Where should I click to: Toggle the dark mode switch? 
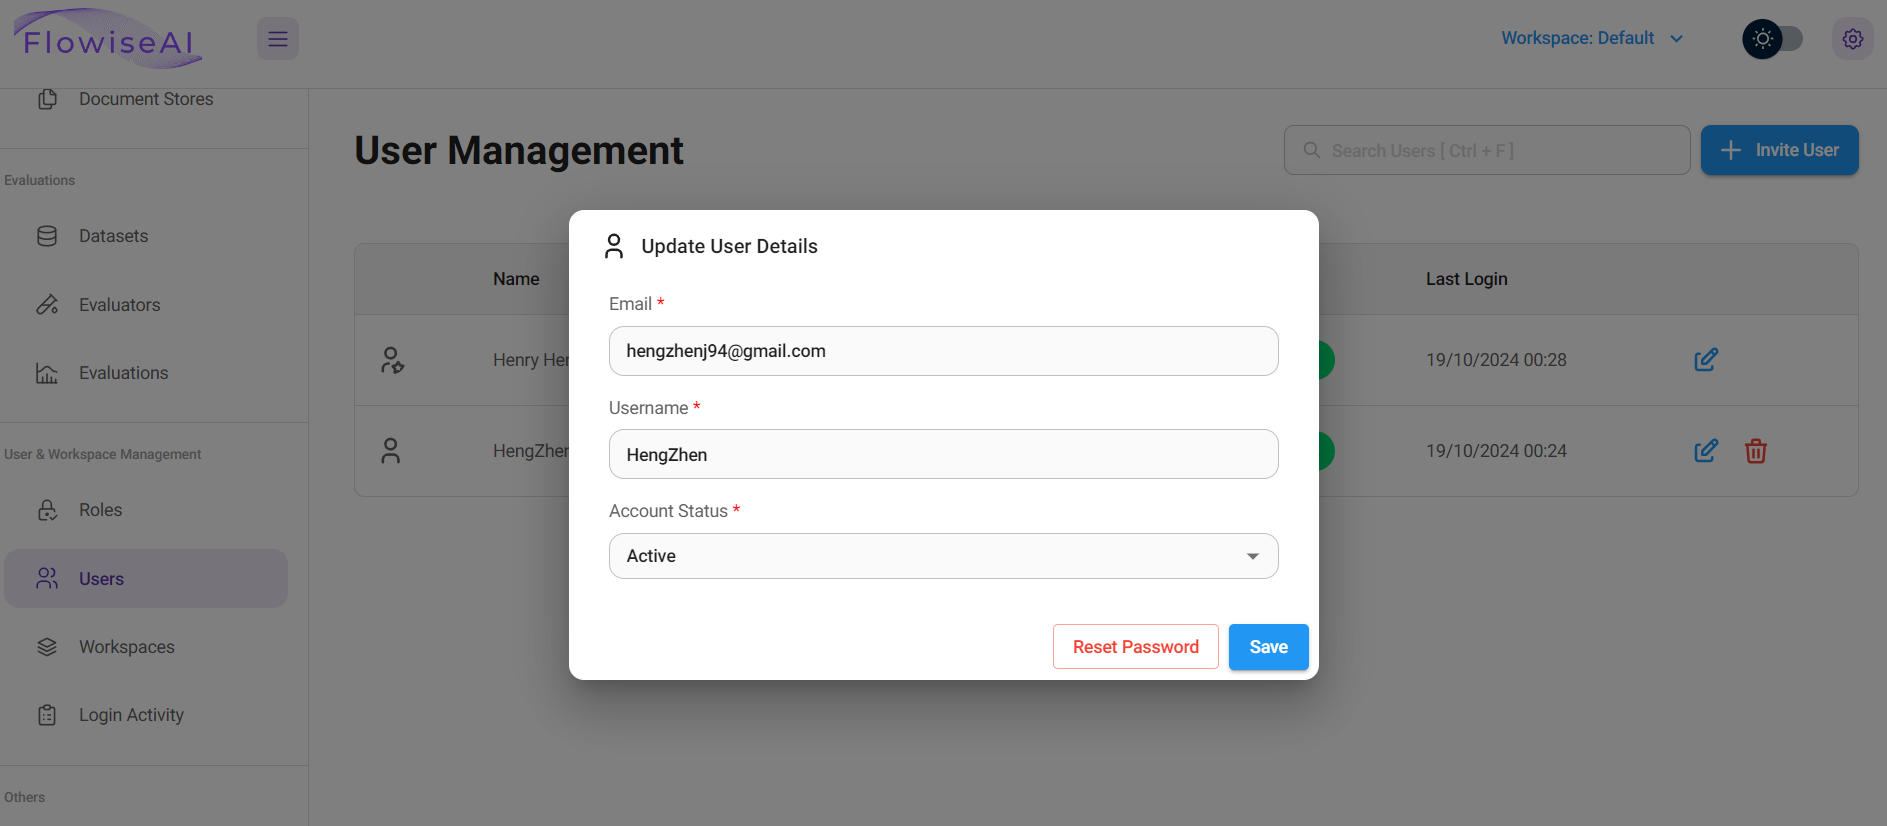[x=1772, y=39]
